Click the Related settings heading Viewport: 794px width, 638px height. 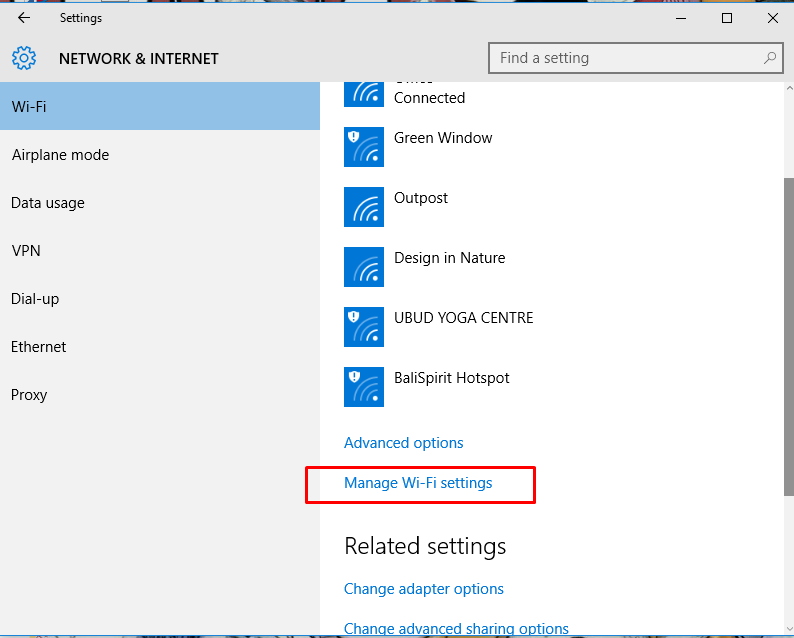tap(425, 546)
